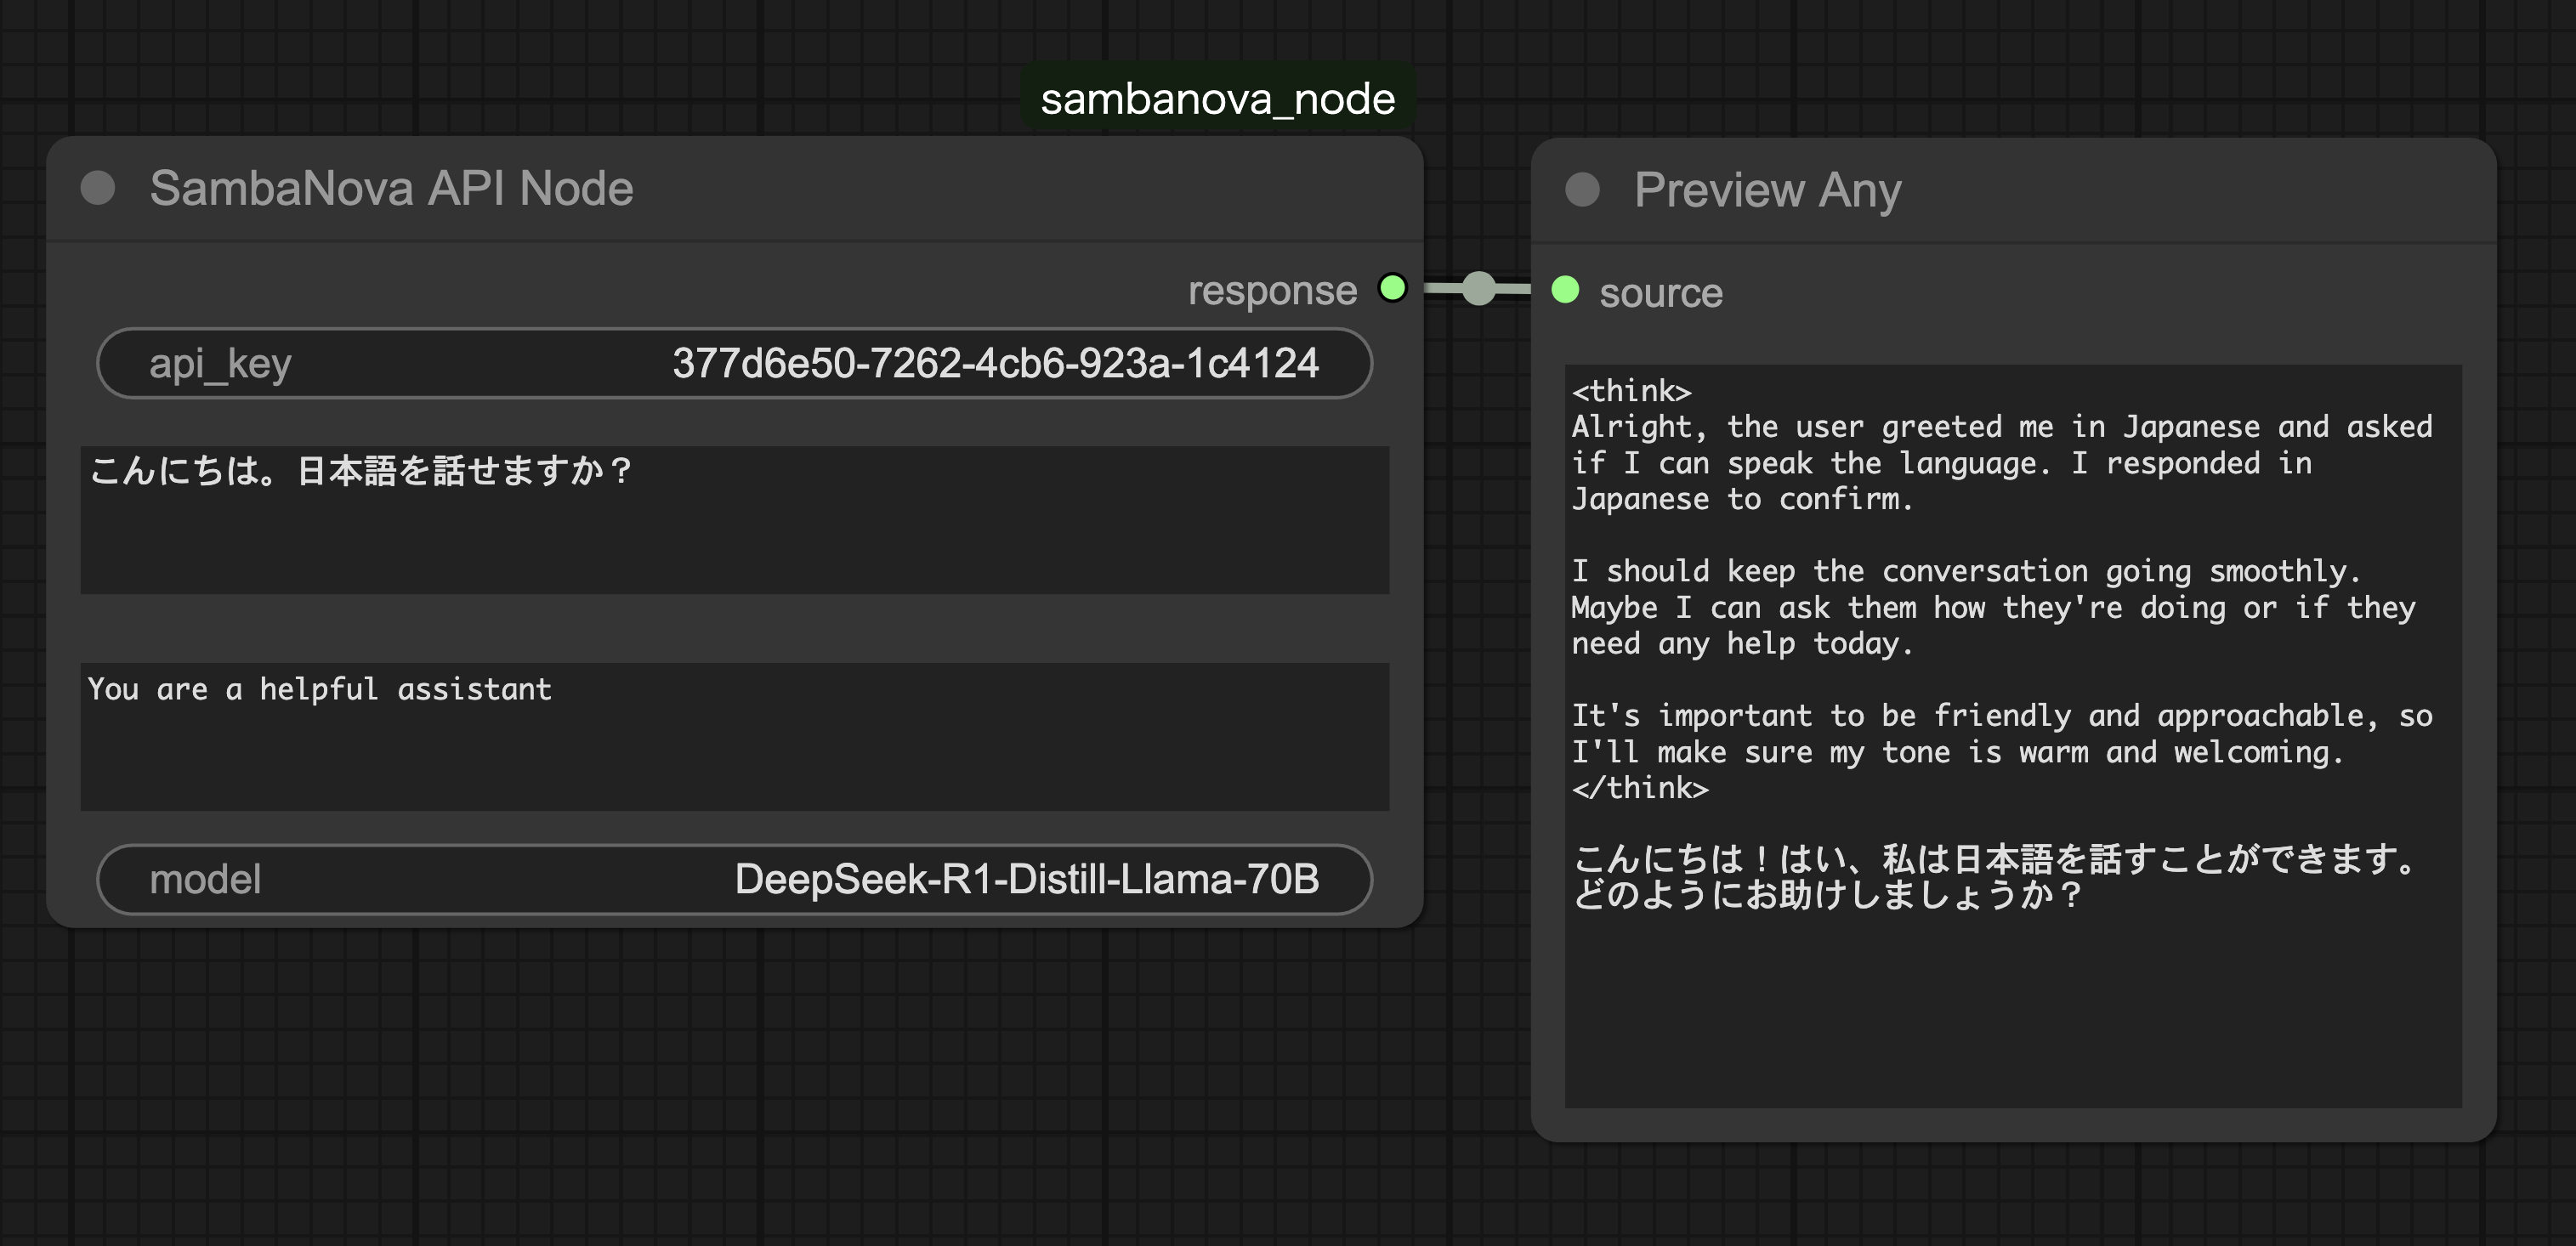Click the 'response' output label
Viewport: 2576px width, 1246px height.
1272,291
